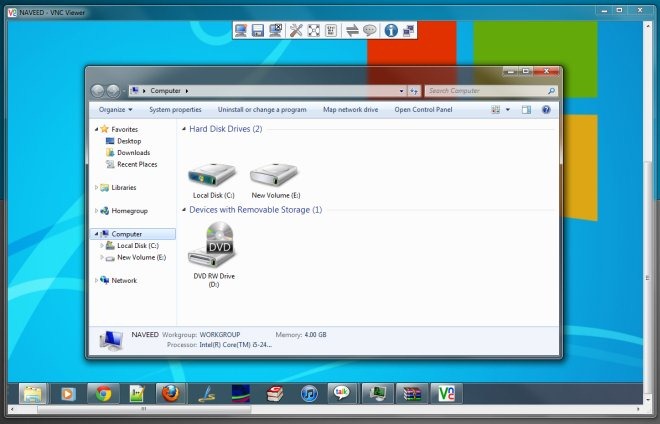Screen dimensions: 660x424
Task: Toggle the Explorer preview pane icon
Action: pos(526,110)
